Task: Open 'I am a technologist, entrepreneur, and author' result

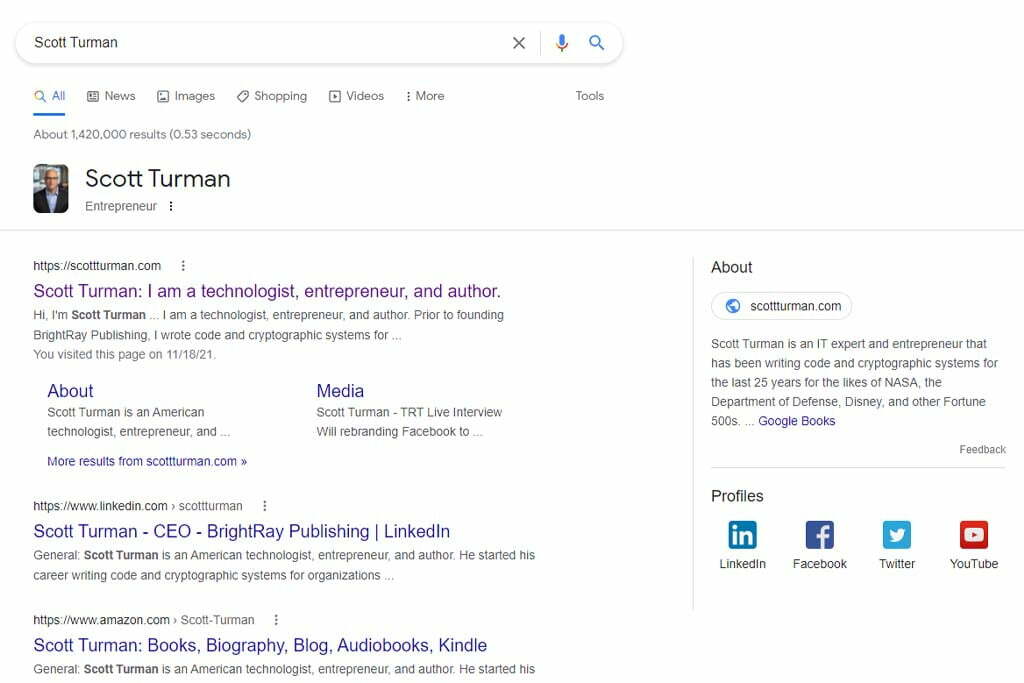Action: click(267, 291)
